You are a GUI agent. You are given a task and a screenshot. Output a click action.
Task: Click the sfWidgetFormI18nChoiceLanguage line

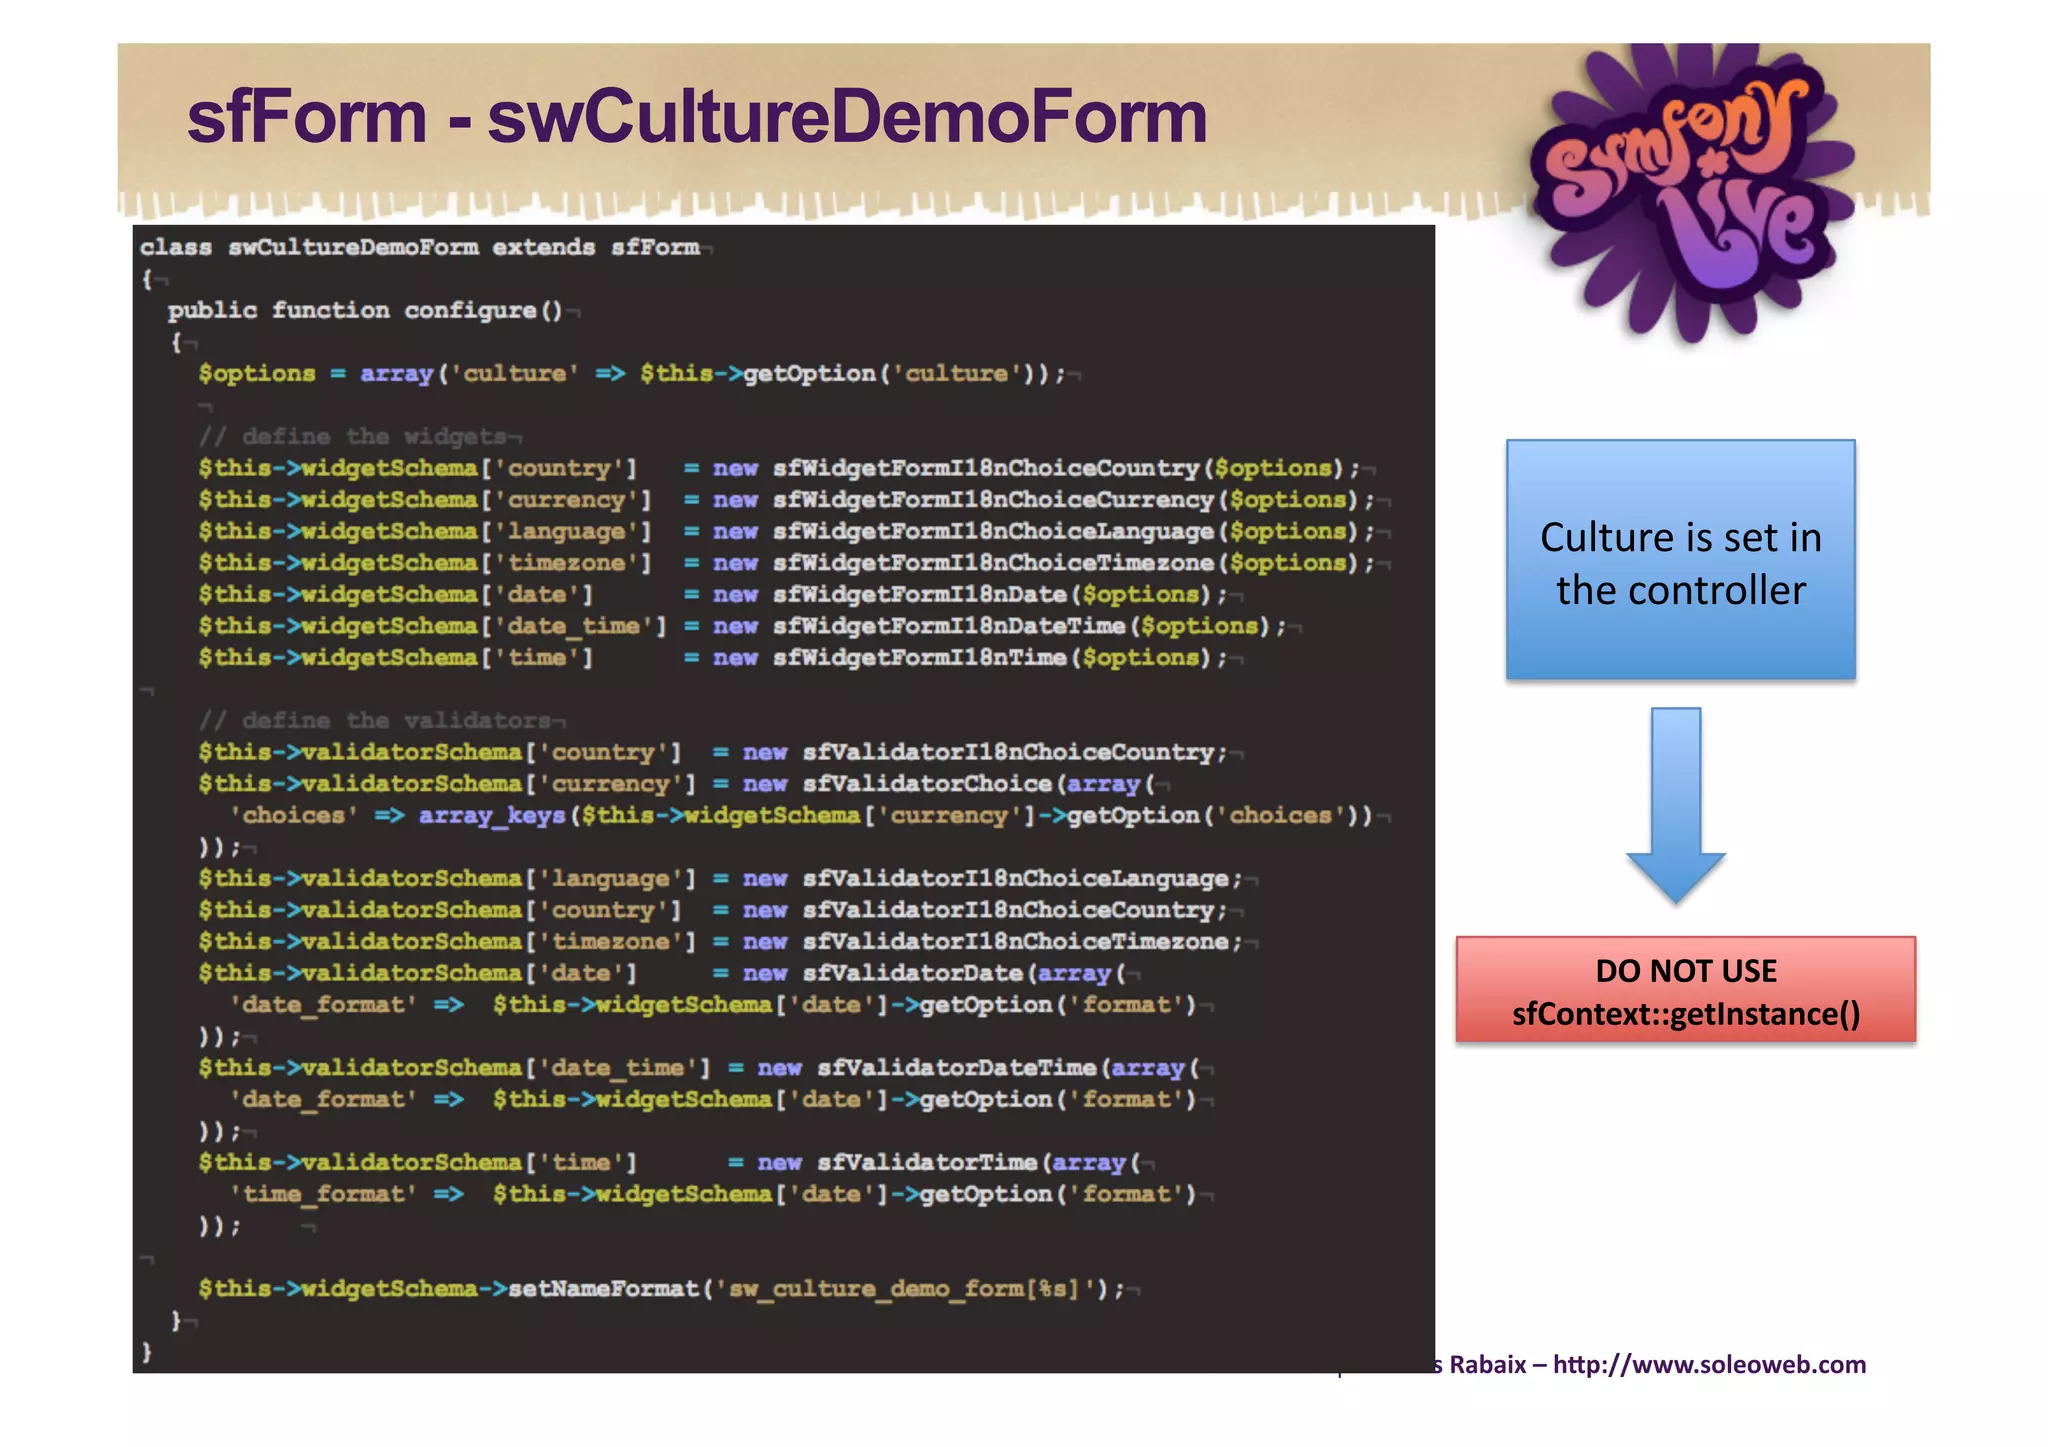coord(786,531)
